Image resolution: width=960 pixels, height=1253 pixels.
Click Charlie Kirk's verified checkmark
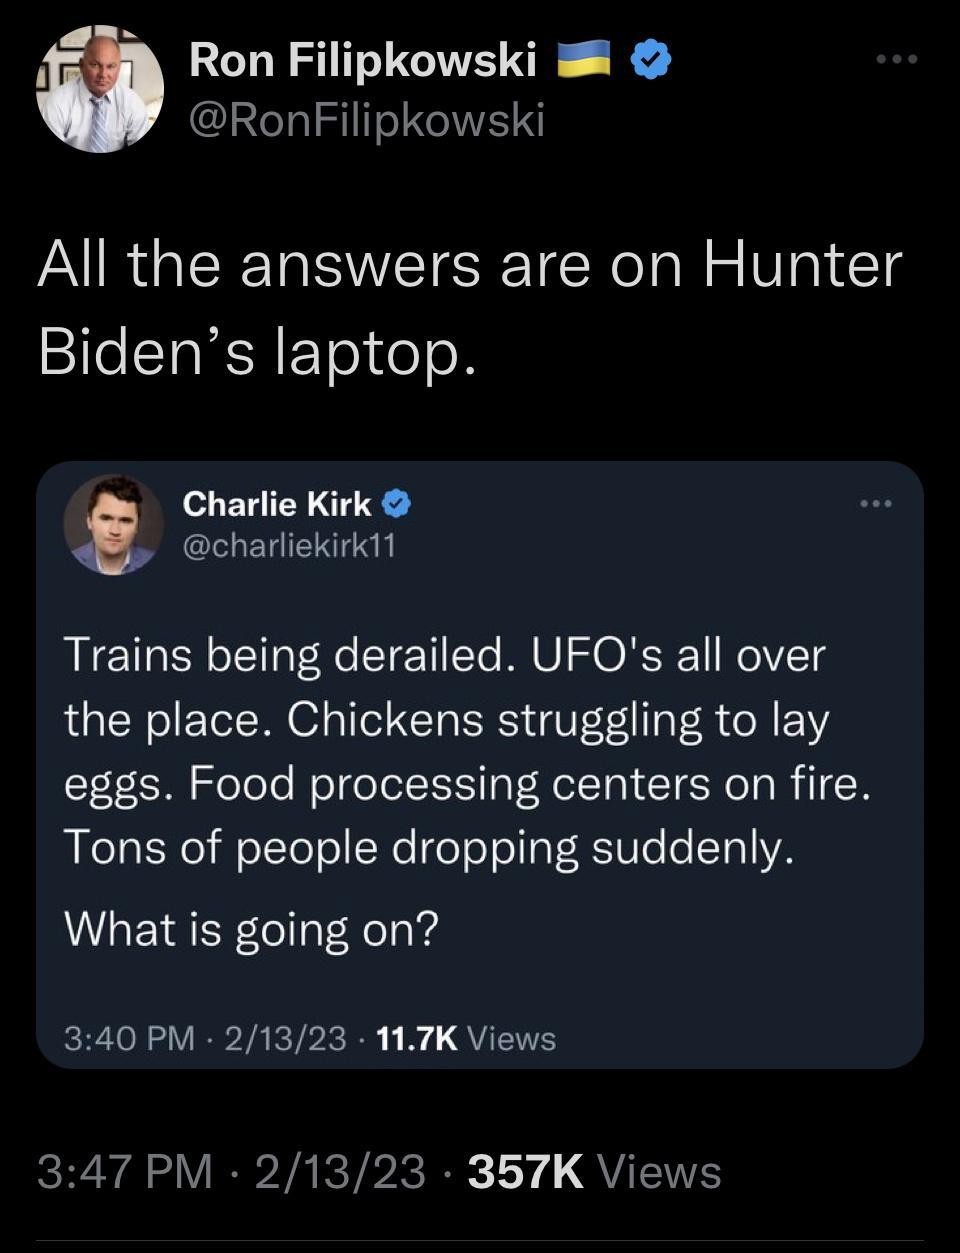(398, 504)
